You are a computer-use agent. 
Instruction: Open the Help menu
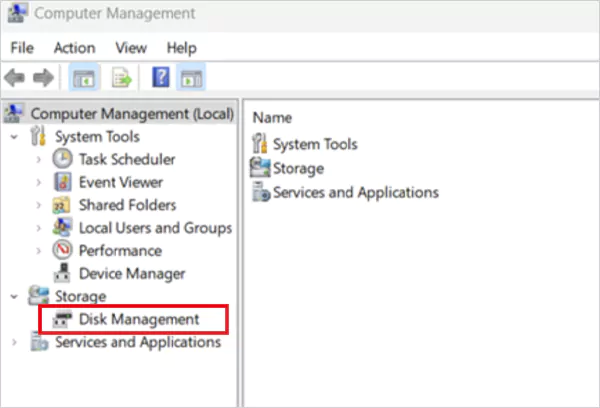click(x=181, y=48)
